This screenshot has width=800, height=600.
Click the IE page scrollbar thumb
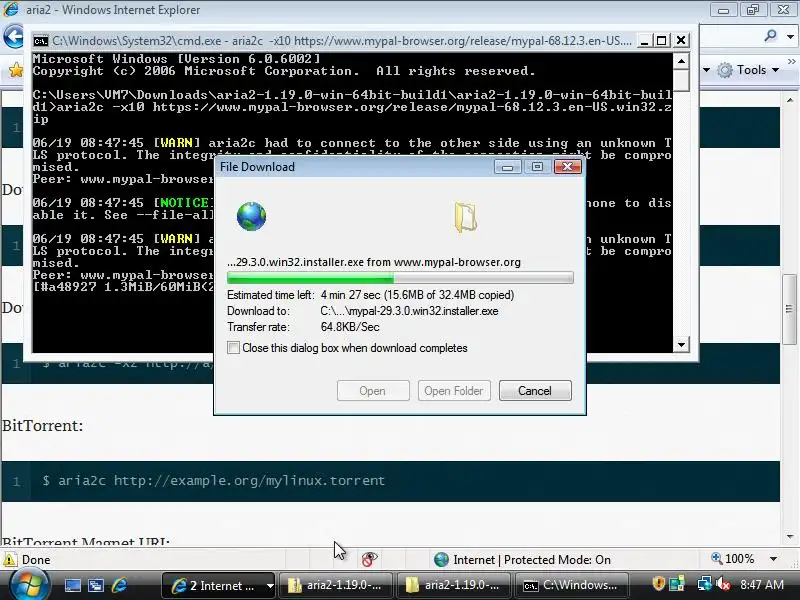pos(790,309)
